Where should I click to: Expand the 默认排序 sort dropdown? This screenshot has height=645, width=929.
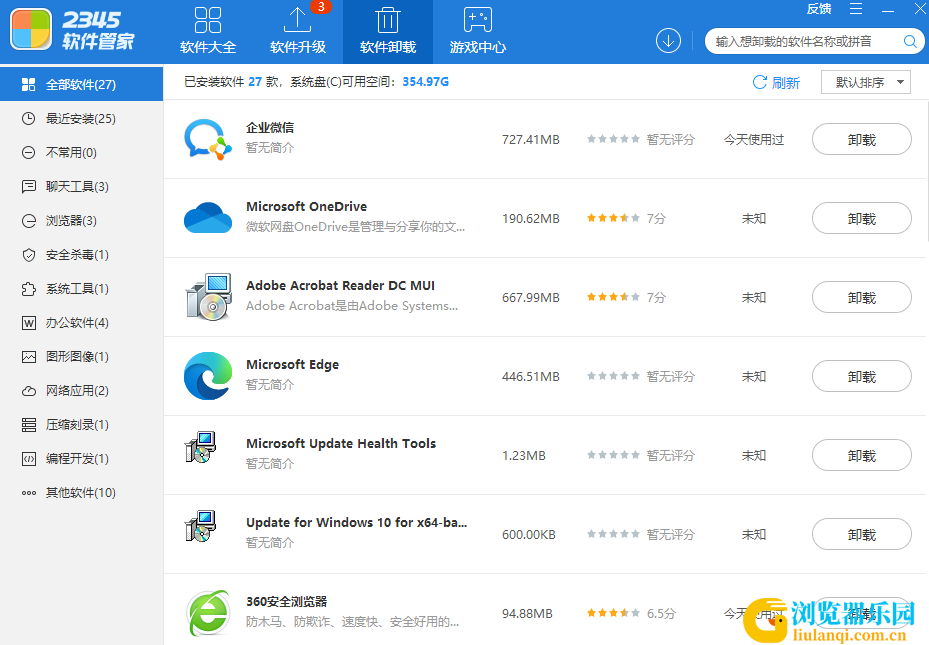point(866,82)
